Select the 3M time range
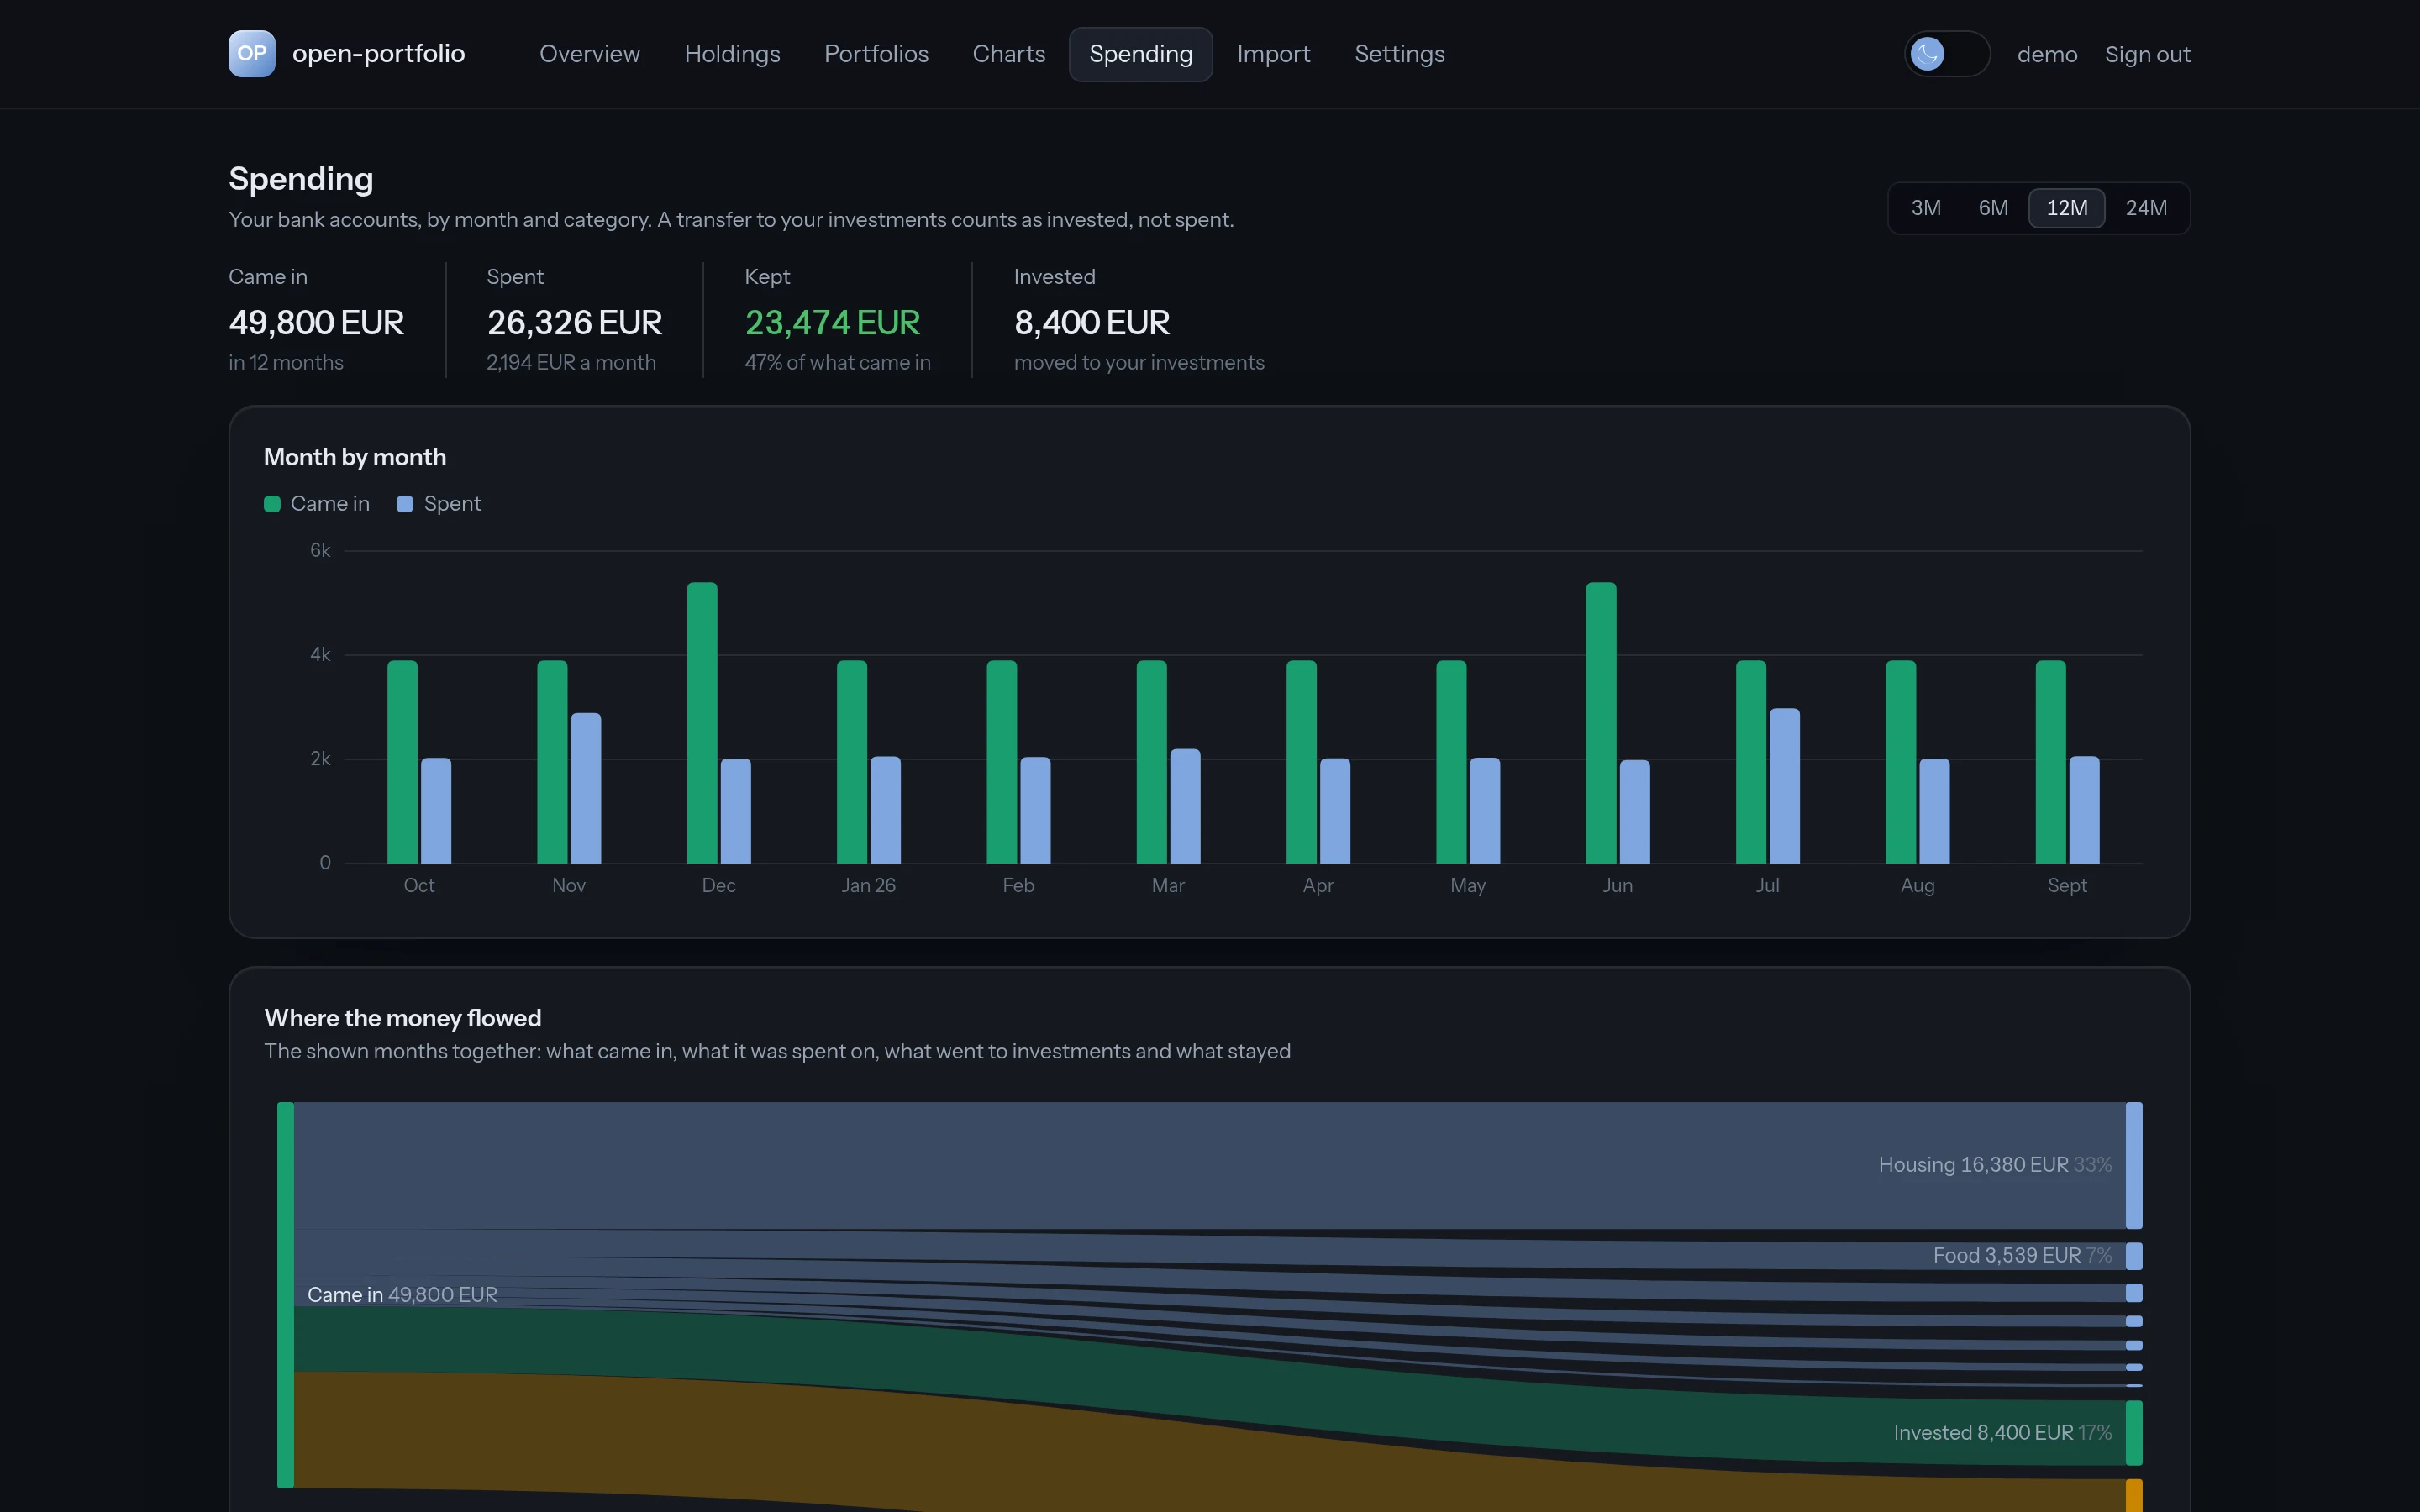2420x1512 pixels. (1925, 208)
